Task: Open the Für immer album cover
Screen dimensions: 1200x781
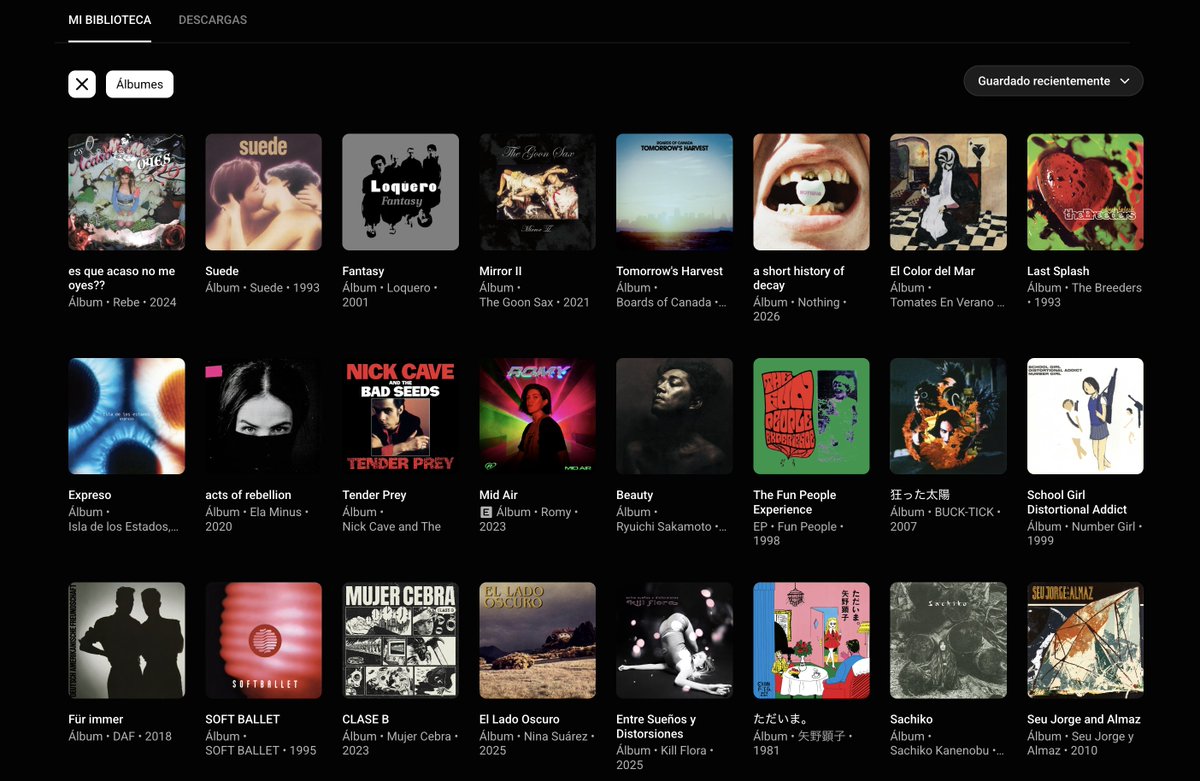Action: tap(127, 640)
